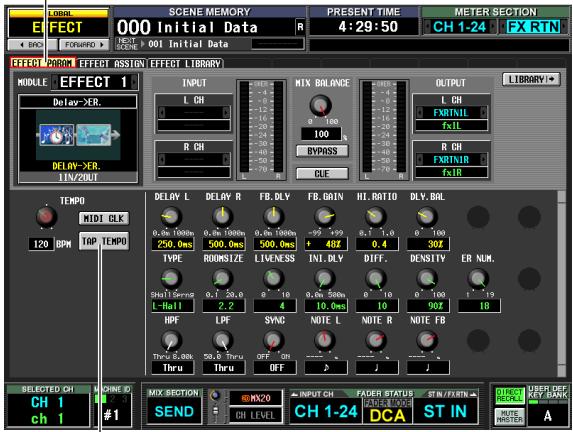Screen dimensions: 573x432
Task: Click the MIX BALANCE value field 100
Action: coord(321,134)
